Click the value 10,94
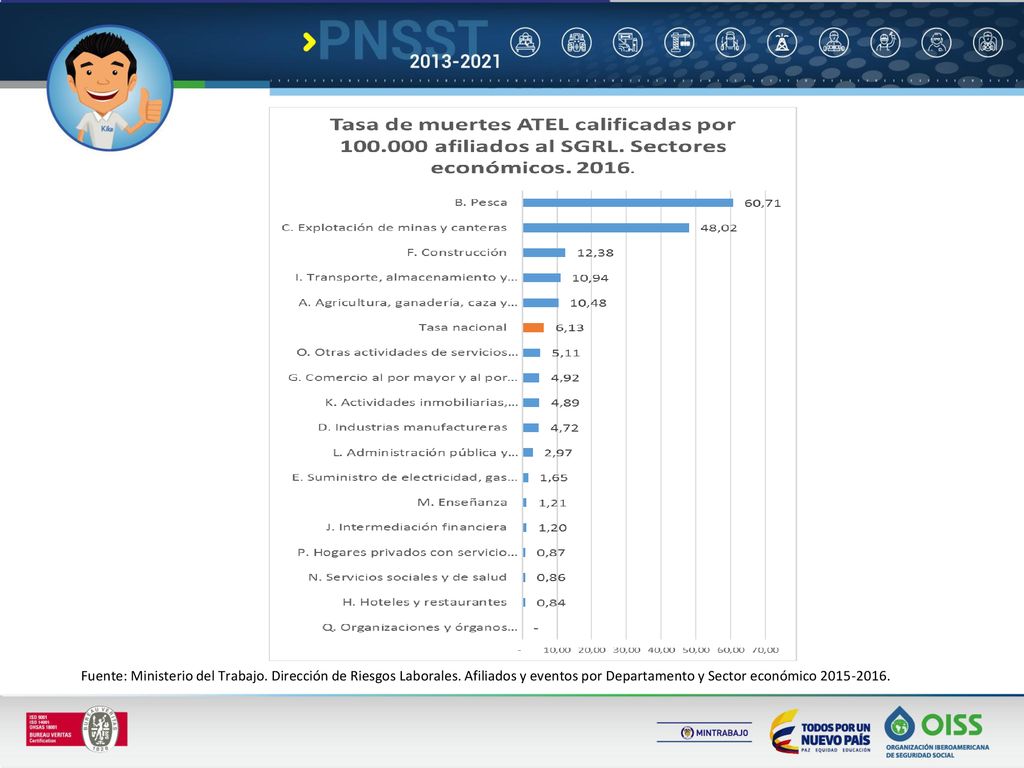The width and height of the screenshot is (1024, 768). [590, 278]
